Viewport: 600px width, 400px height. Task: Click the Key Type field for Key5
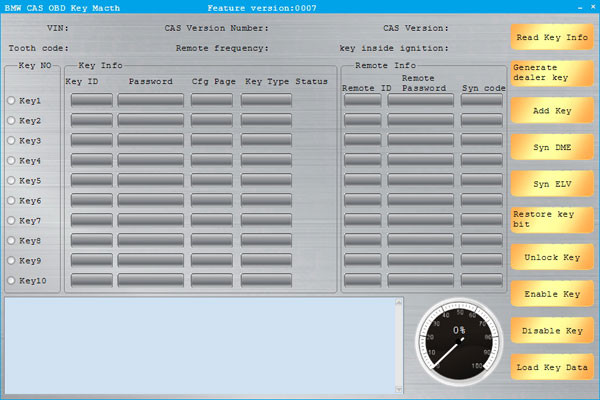tap(266, 180)
